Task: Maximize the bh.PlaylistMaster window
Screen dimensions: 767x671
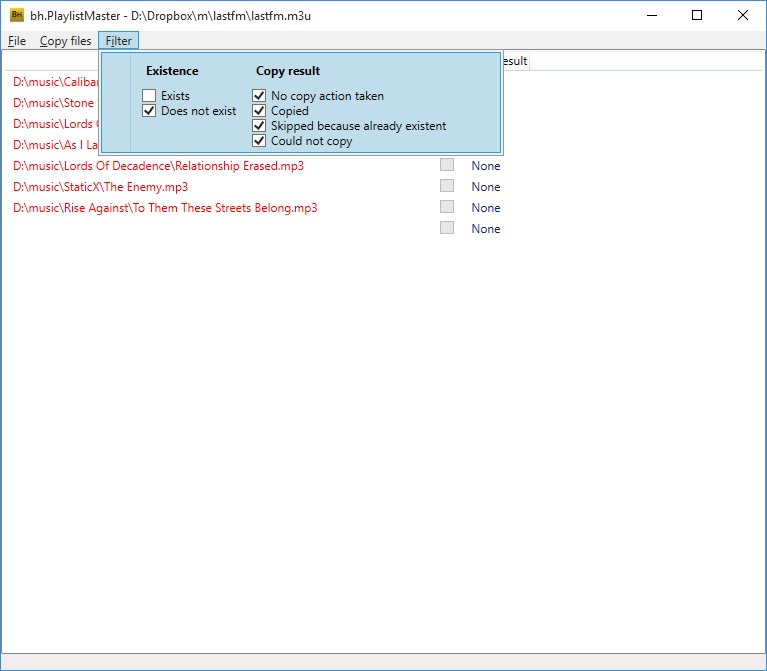Action: [697, 15]
